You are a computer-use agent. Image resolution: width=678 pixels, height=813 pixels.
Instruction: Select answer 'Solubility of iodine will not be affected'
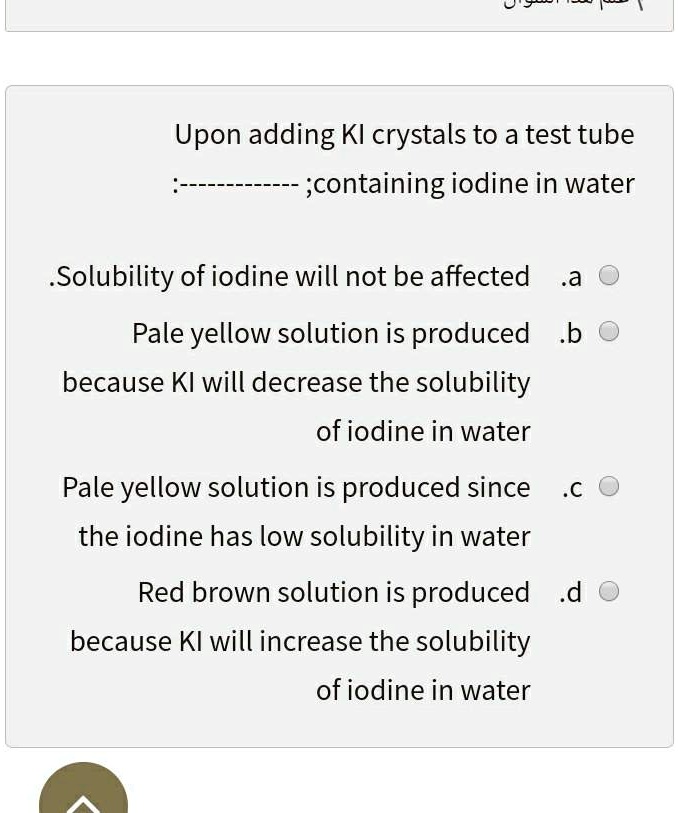(290, 276)
